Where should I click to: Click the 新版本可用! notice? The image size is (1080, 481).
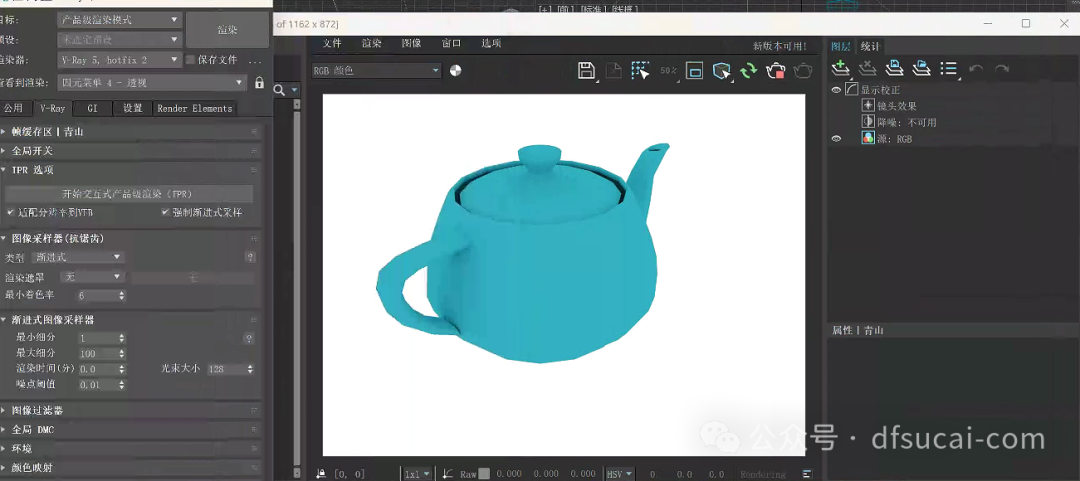coord(780,46)
